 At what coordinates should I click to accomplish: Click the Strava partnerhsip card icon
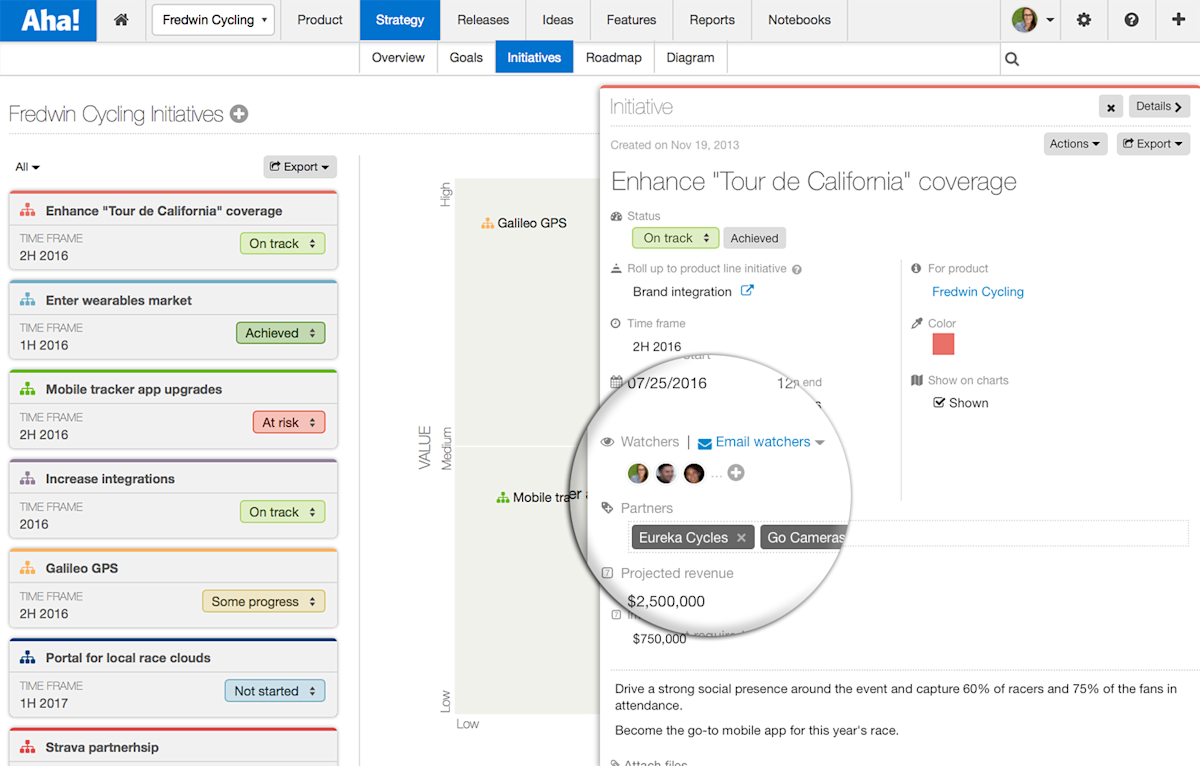(28, 747)
